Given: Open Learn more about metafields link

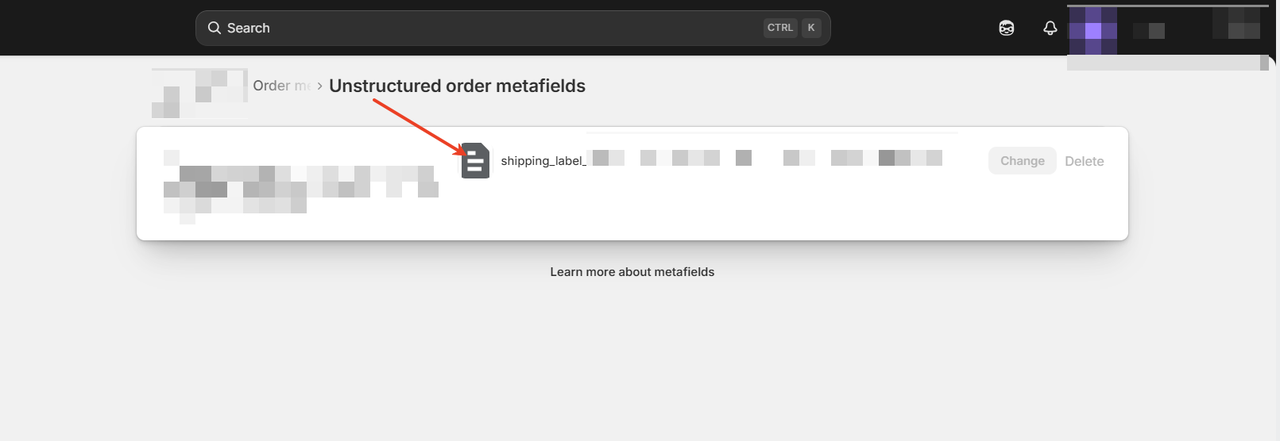Looking at the screenshot, I should coord(632,272).
